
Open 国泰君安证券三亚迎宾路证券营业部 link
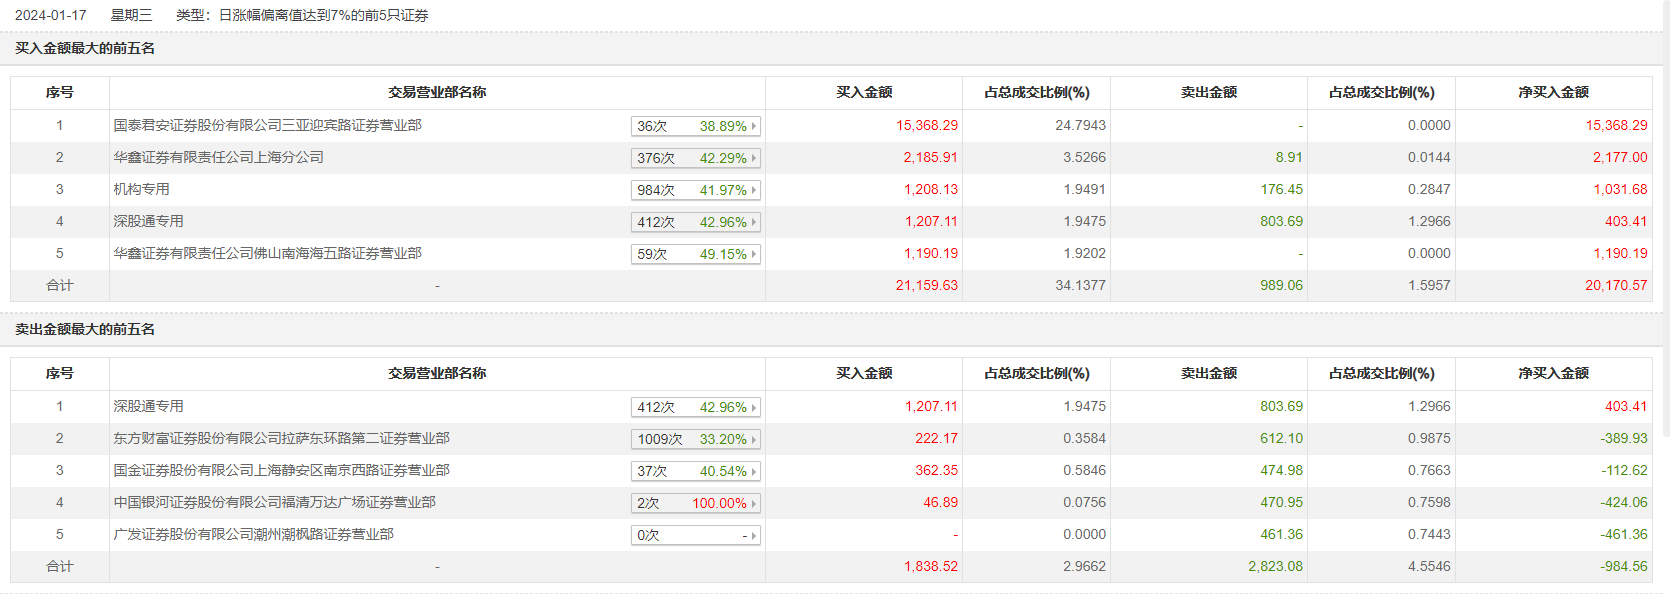click(267, 125)
